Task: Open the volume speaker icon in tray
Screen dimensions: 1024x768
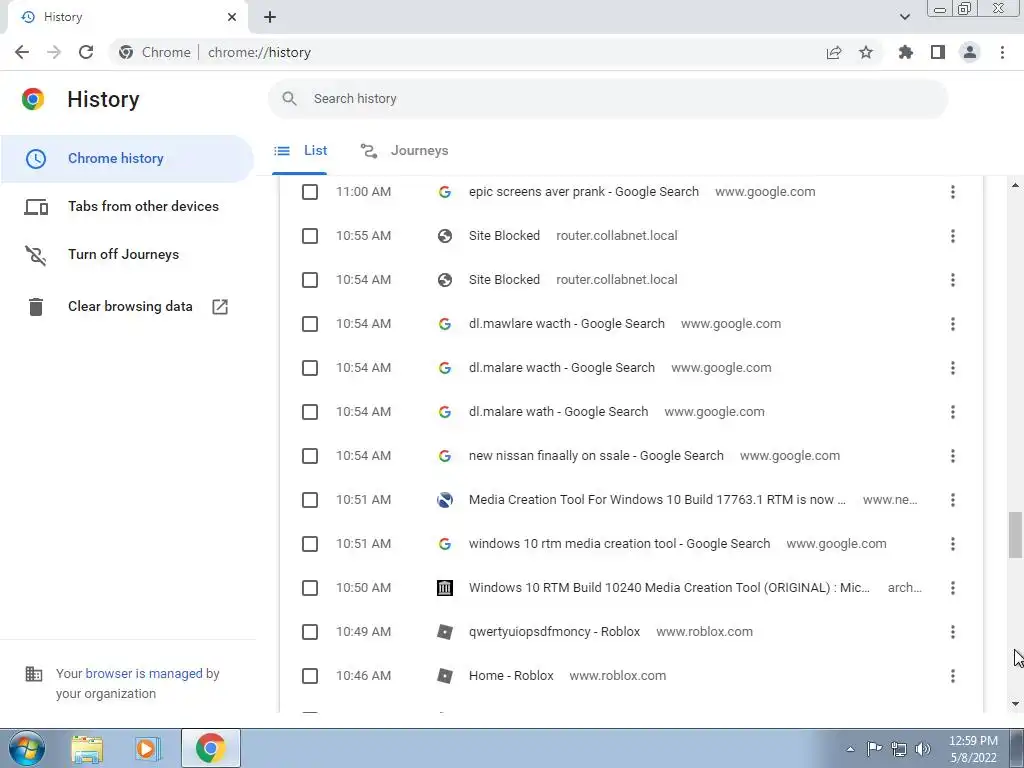Action: coord(923,749)
